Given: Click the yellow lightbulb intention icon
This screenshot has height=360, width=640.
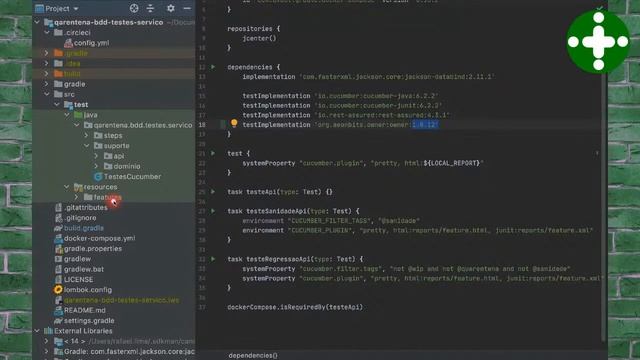Looking at the screenshot, I should click(234, 123).
